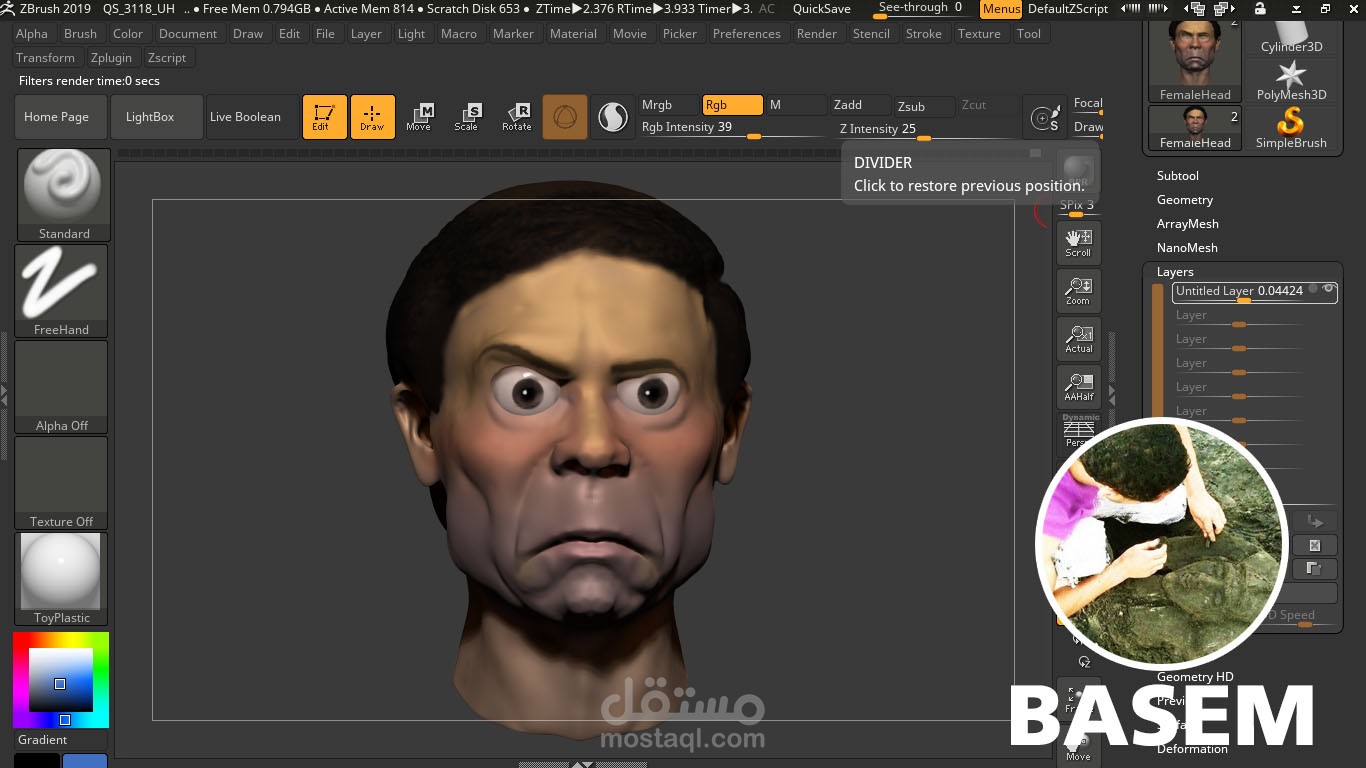Screen dimensions: 1366x768
Task: Click the See-through slider
Action: (x=920, y=9)
